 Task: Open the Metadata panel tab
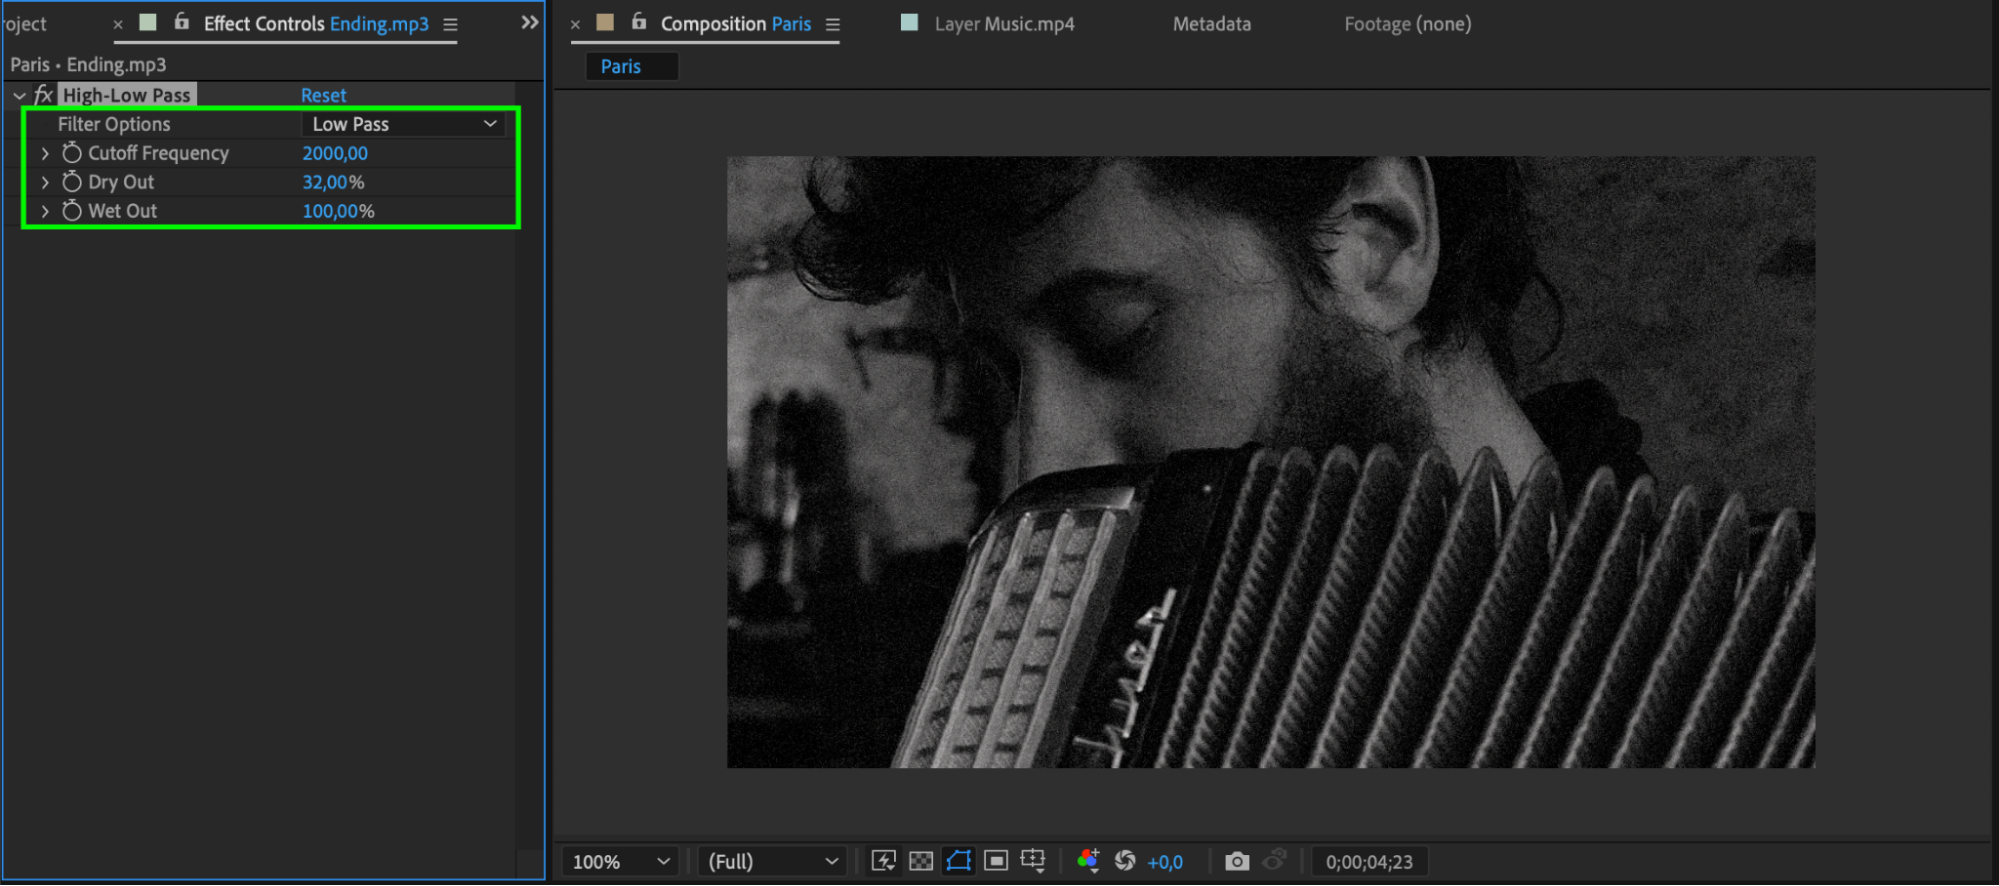1211,24
